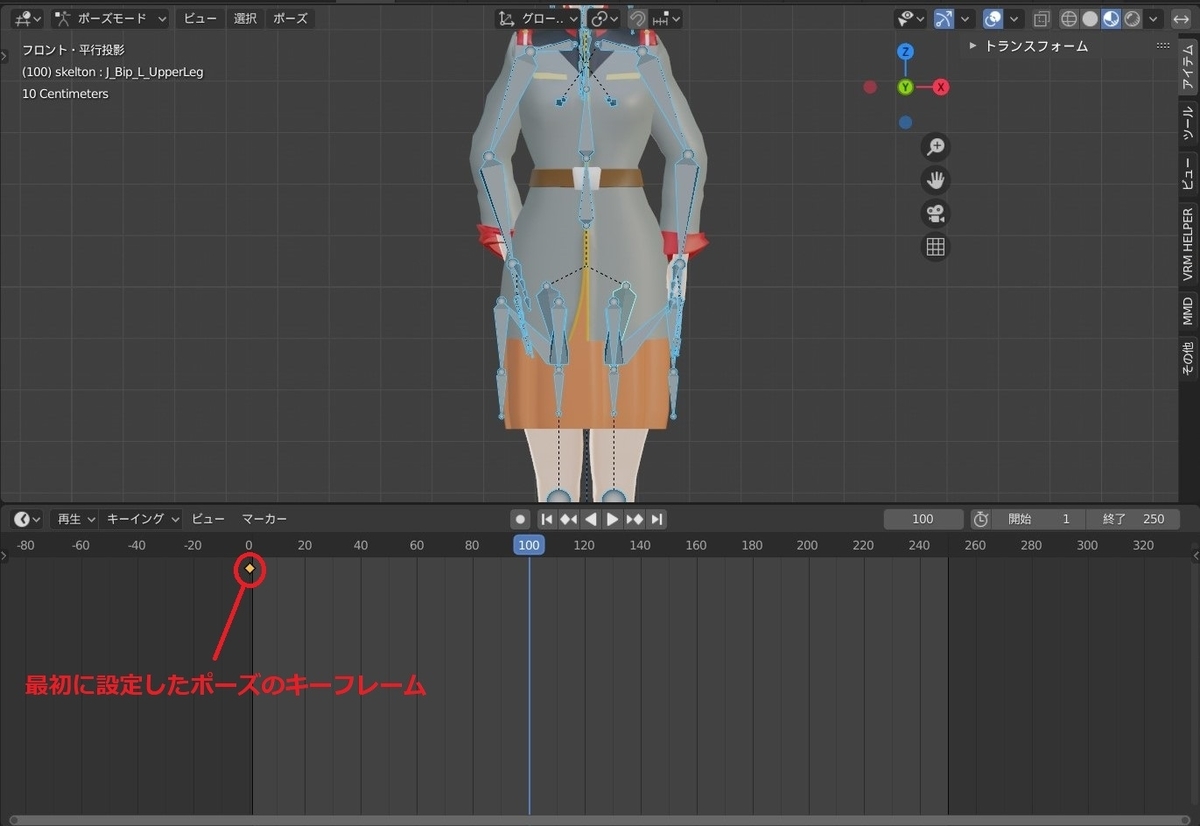Open the object visibility and selectability dropdown

click(910, 18)
